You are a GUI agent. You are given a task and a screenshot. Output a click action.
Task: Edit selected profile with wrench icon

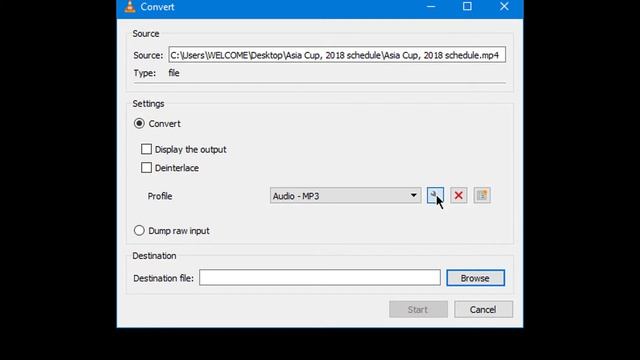(x=435, y=196)
